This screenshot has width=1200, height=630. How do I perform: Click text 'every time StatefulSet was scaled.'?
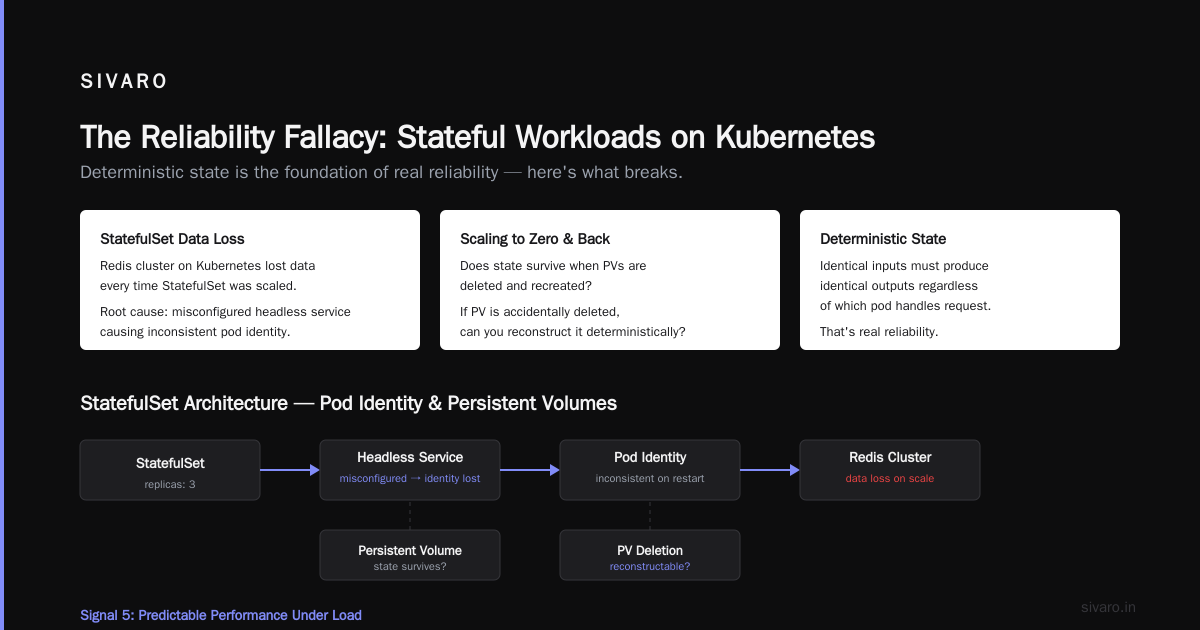coord(198,286)
